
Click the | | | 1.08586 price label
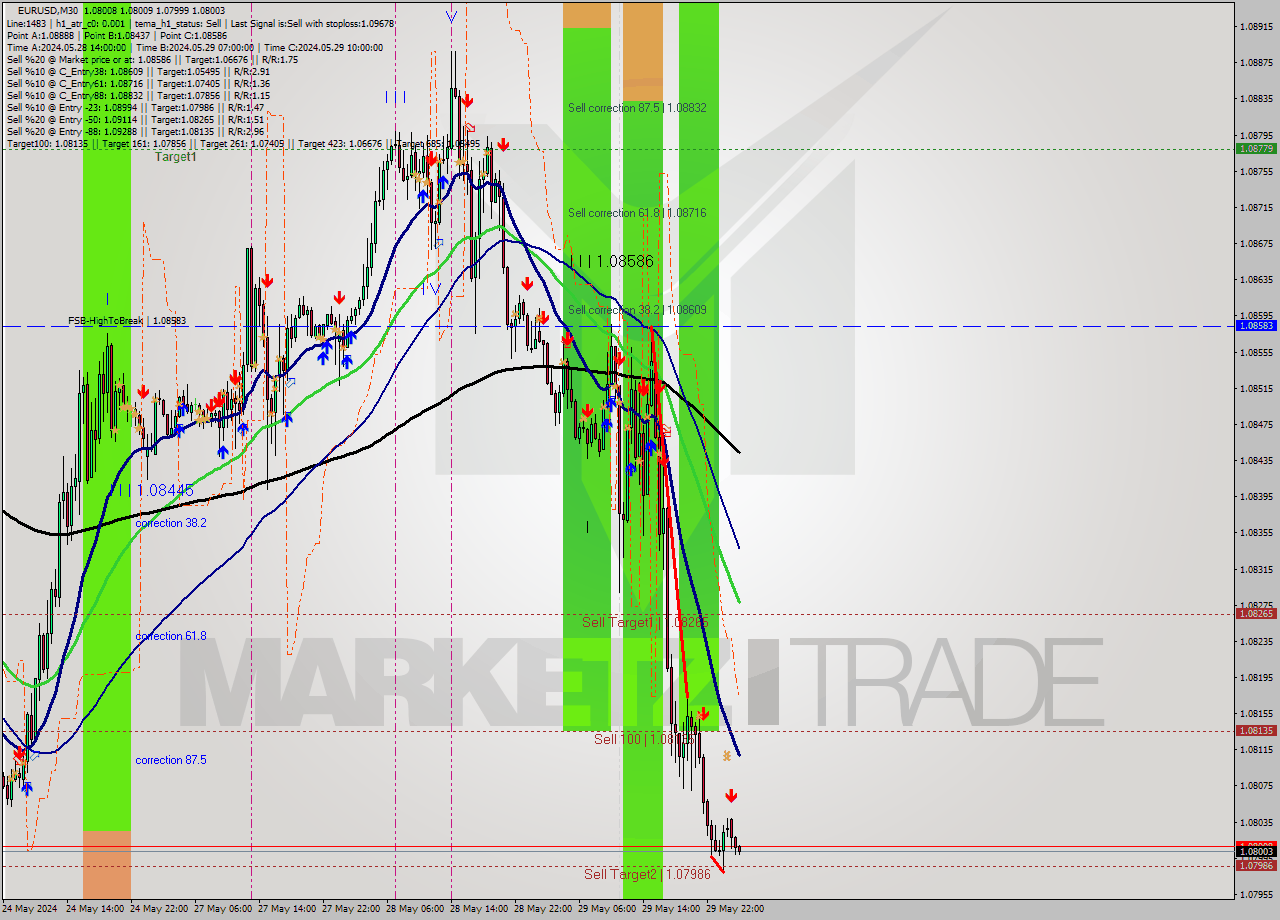click(x=611, y=261)
